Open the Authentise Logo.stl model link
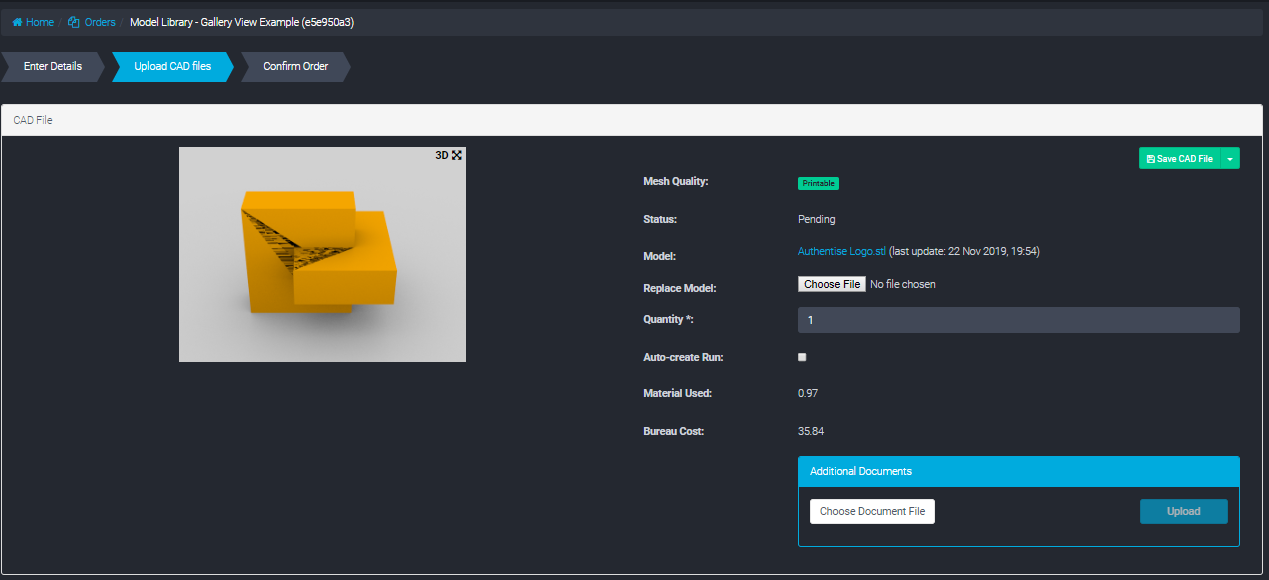The width and height of the screenshot is (1269, 580). coord(841,252)
